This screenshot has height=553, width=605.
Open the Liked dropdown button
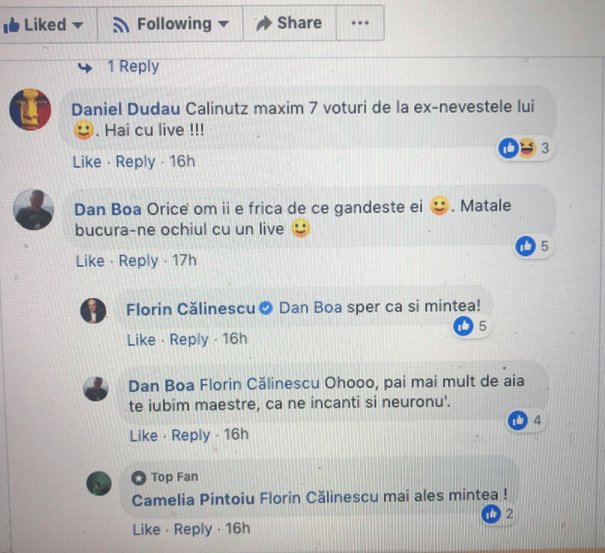coord(43,25)
